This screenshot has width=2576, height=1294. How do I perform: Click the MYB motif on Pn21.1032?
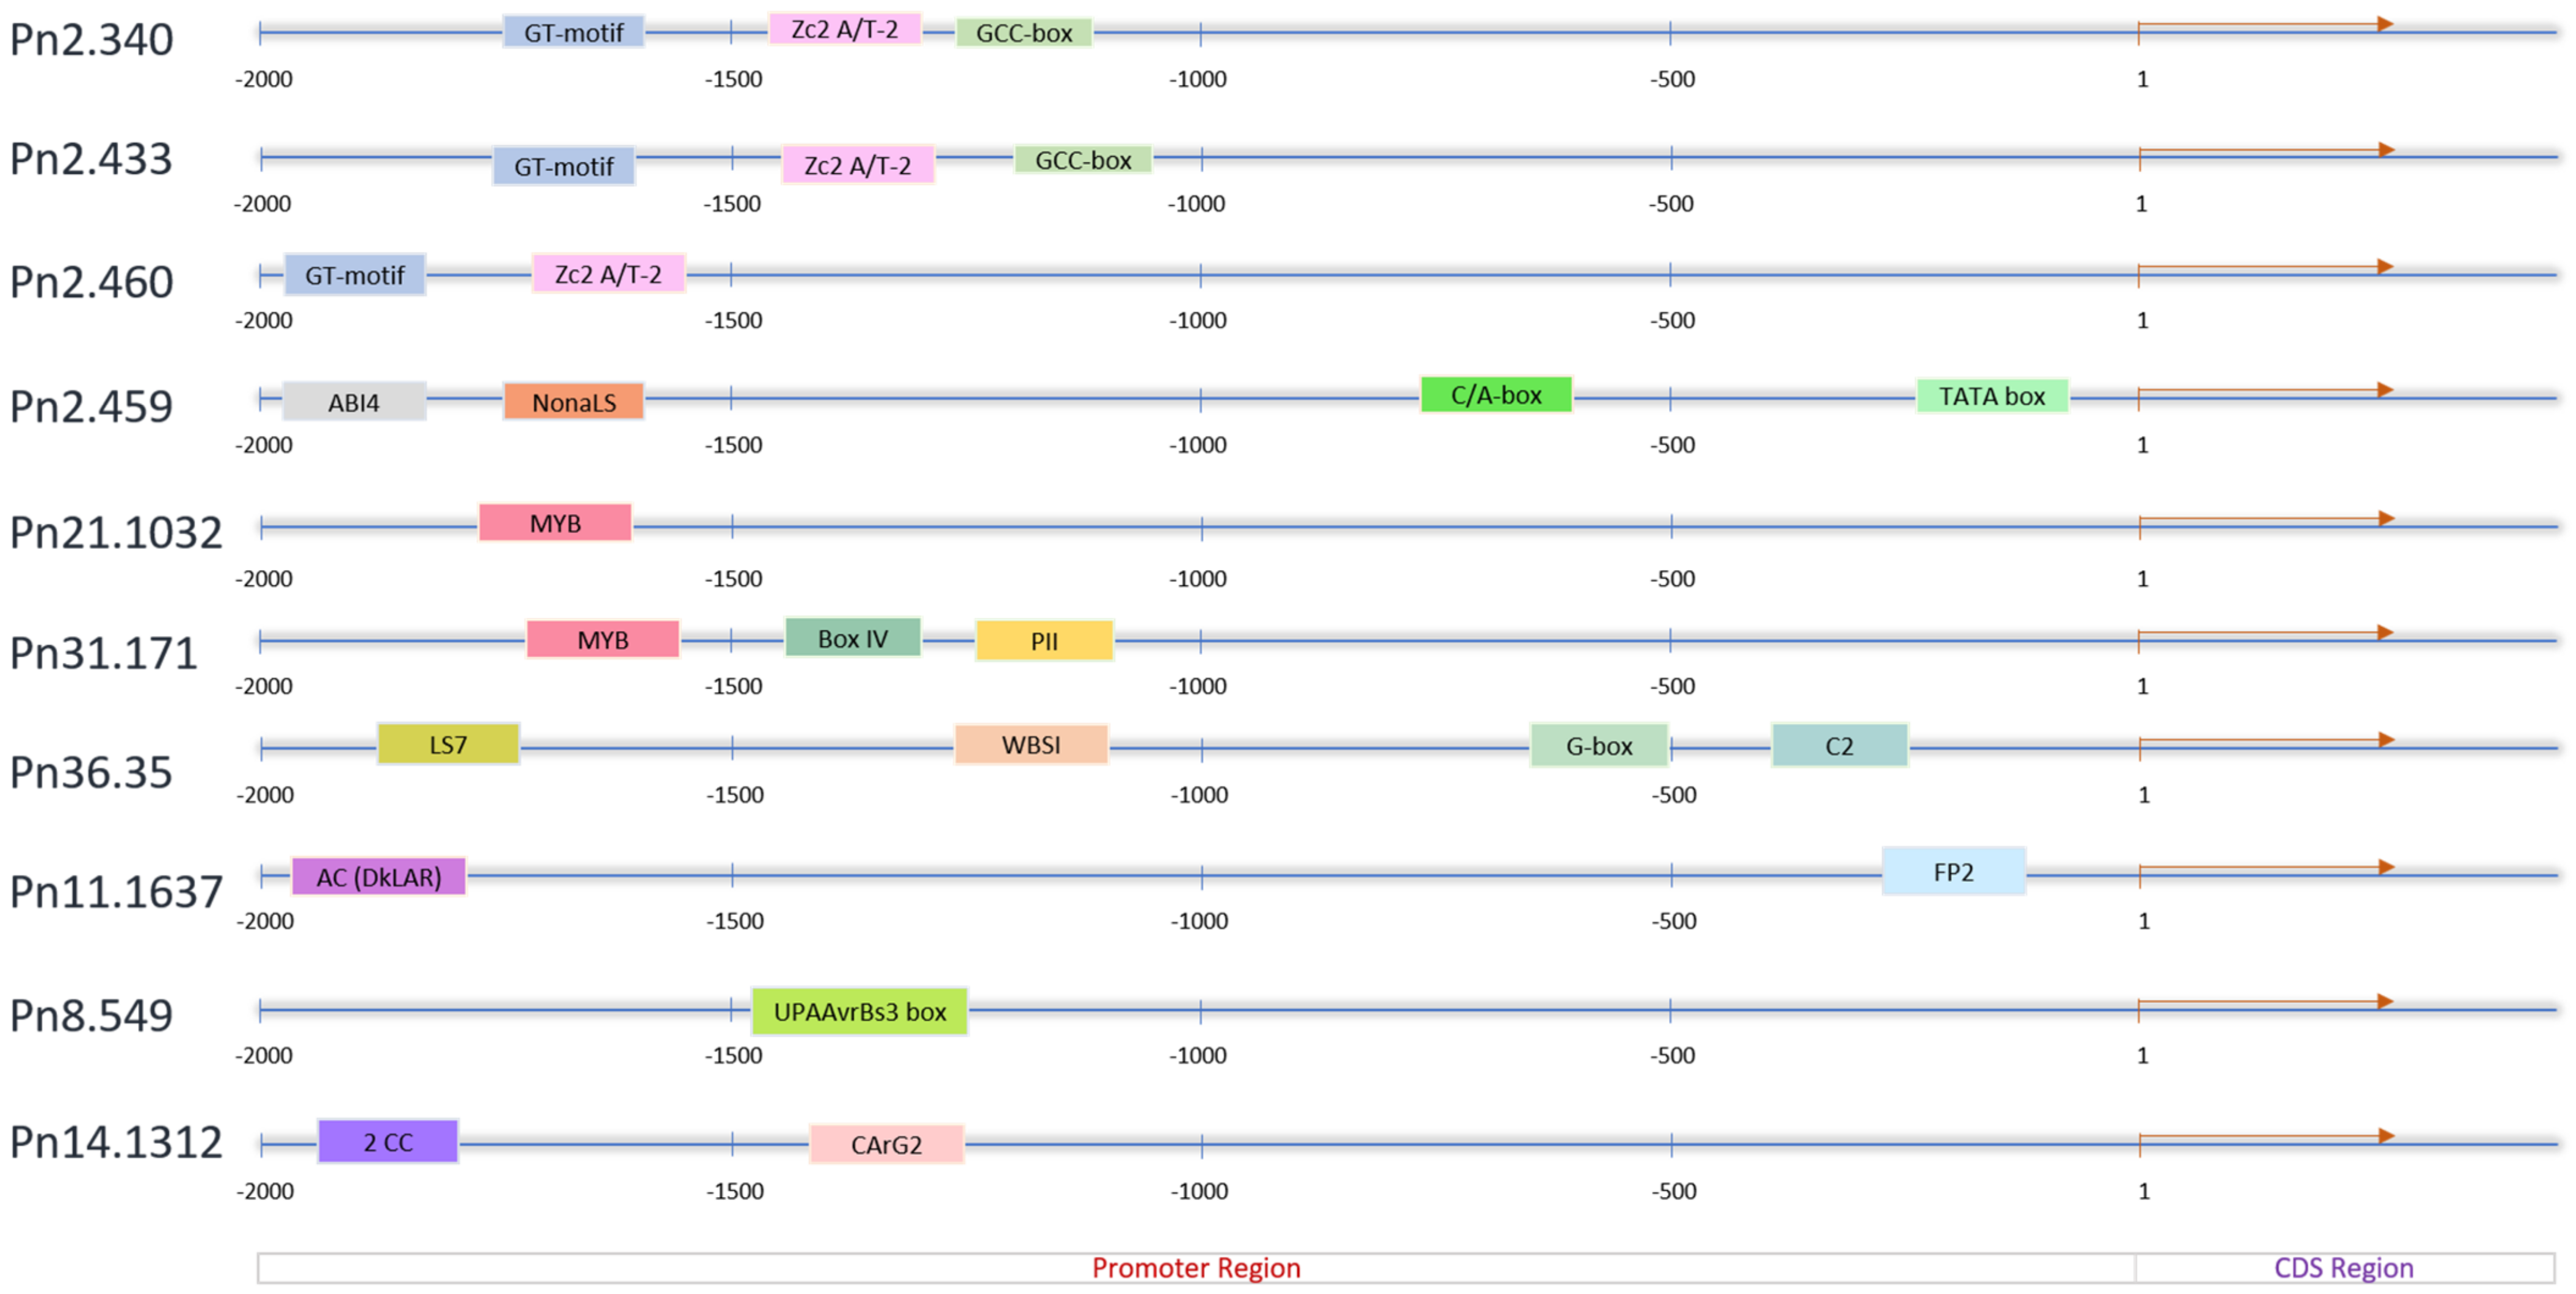pos(555,522)
